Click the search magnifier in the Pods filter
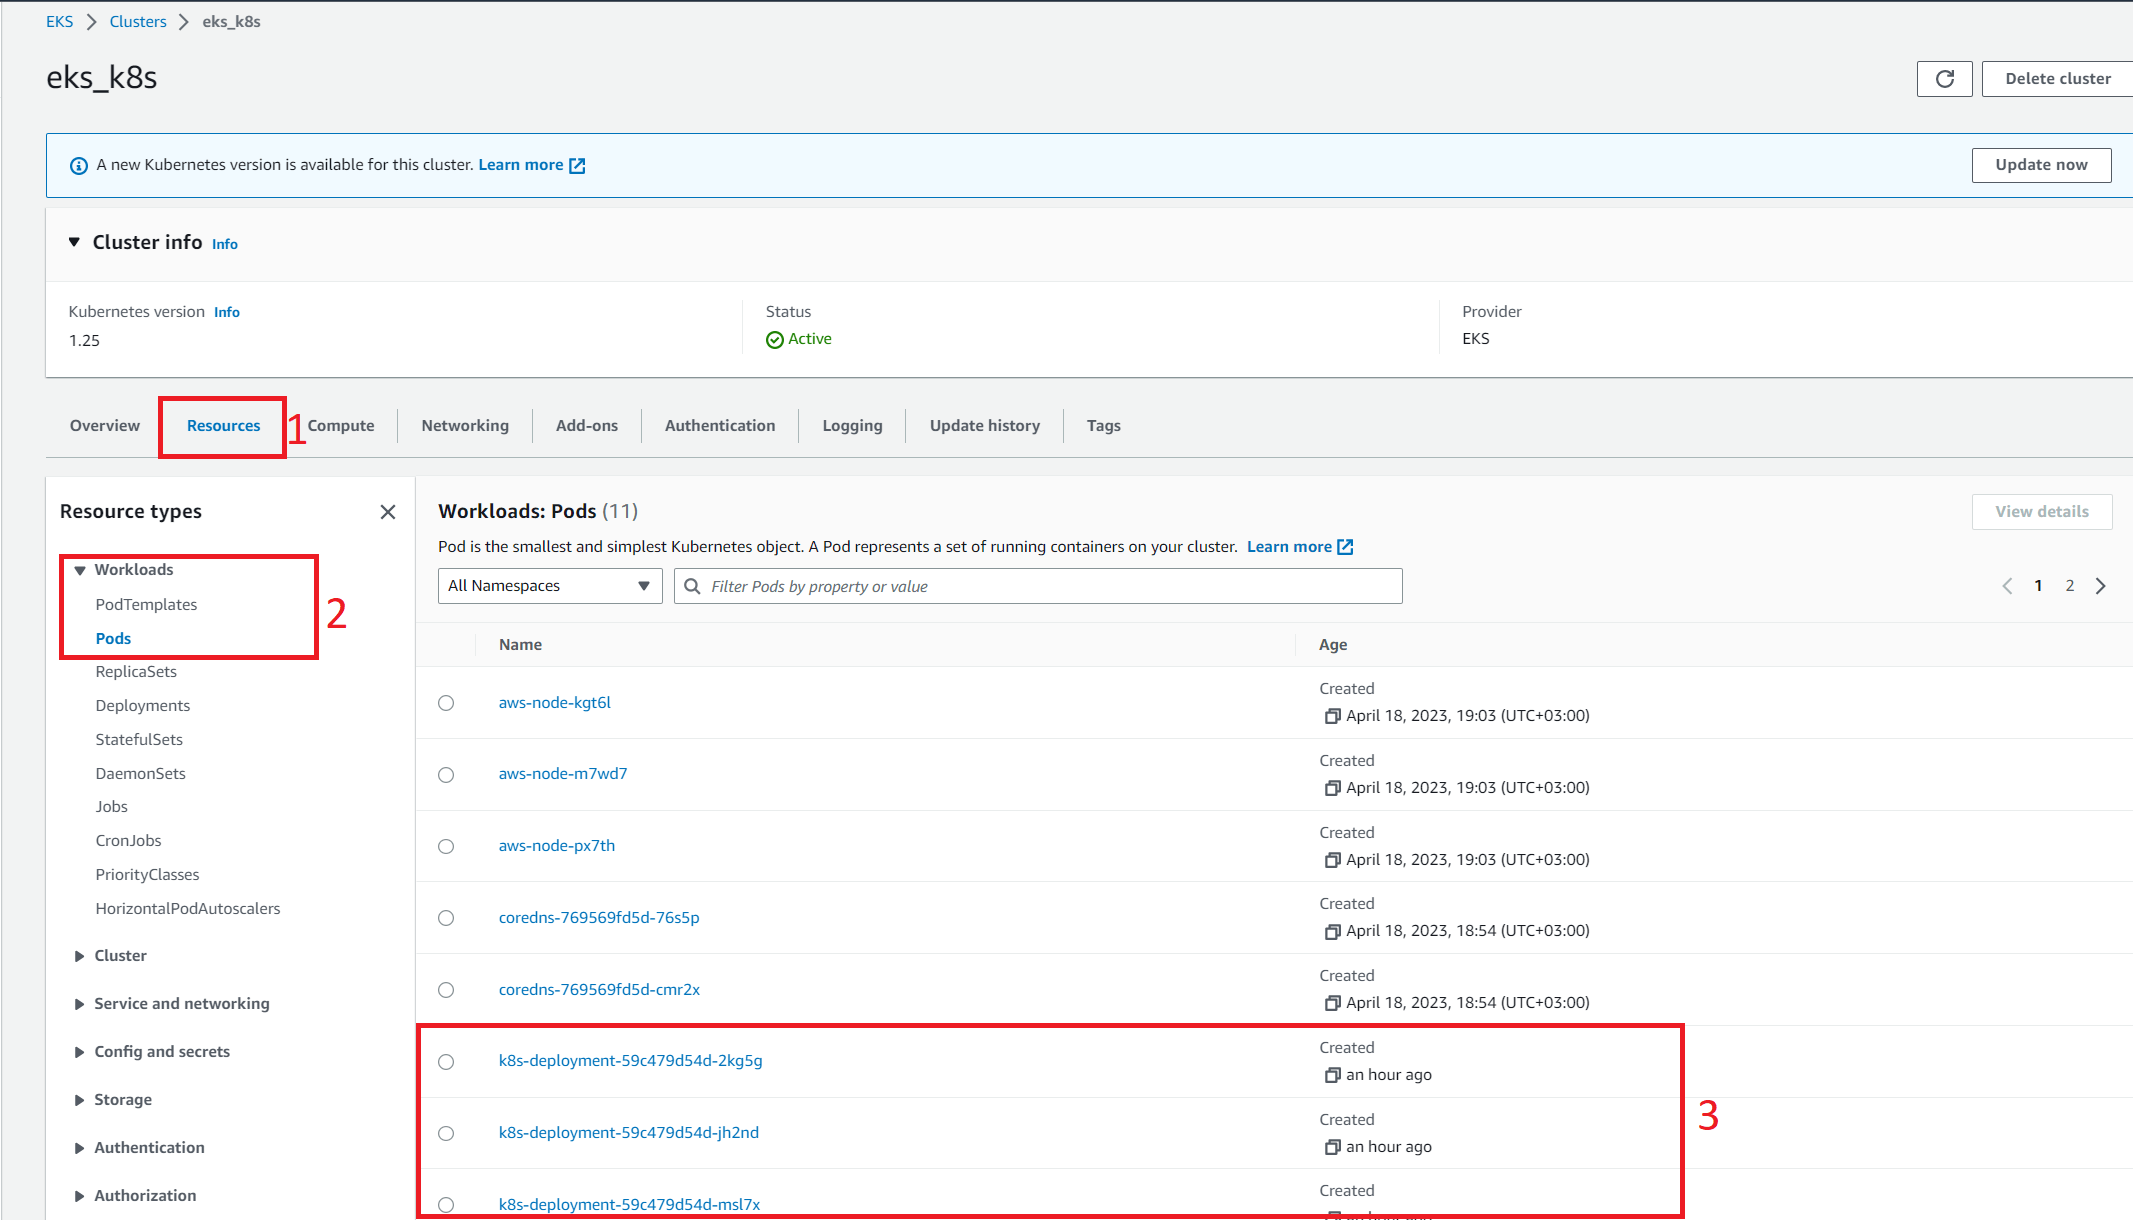 click(x=693, y=586)
